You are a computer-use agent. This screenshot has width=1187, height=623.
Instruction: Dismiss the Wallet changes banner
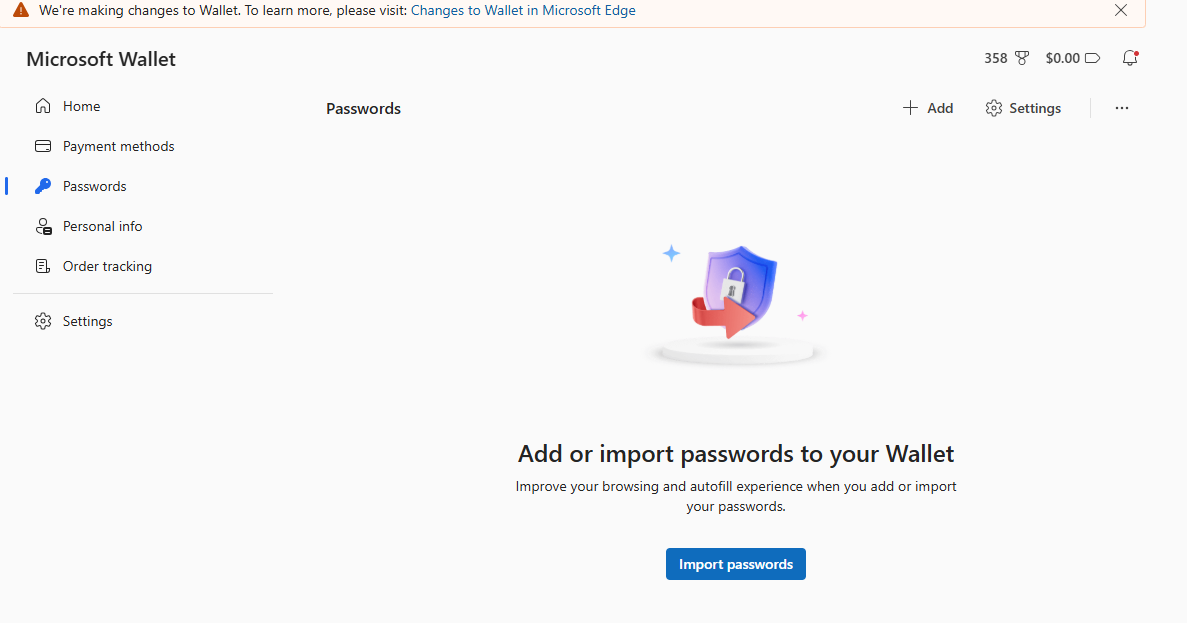click(x=1121, y=10)
